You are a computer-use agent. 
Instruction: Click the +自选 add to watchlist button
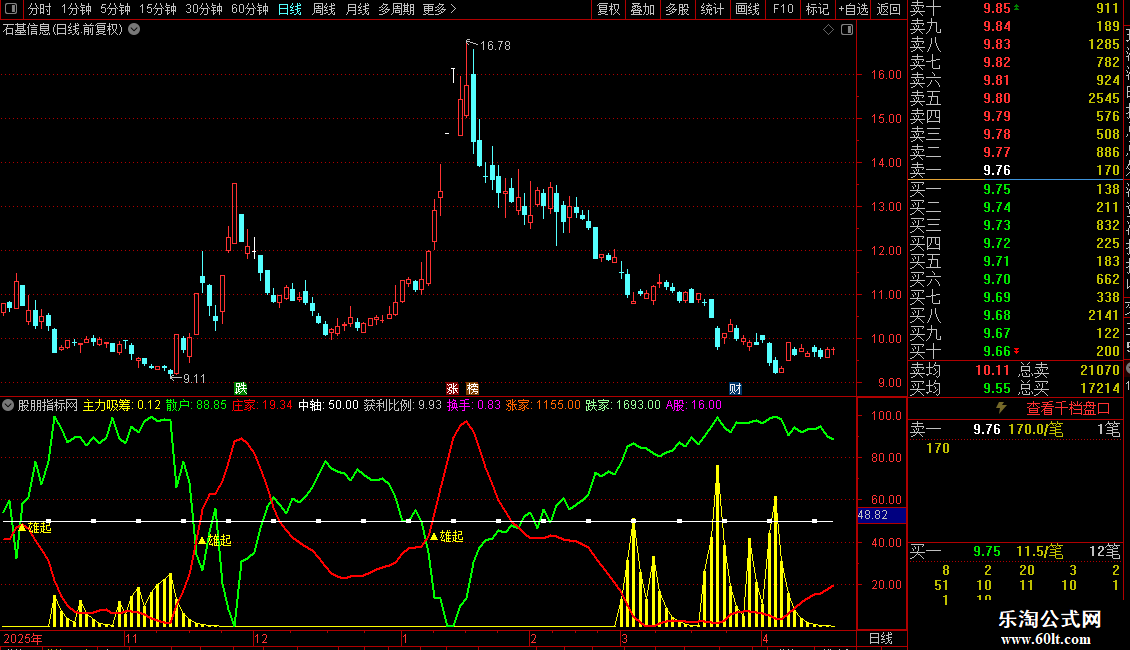(852, 9)
